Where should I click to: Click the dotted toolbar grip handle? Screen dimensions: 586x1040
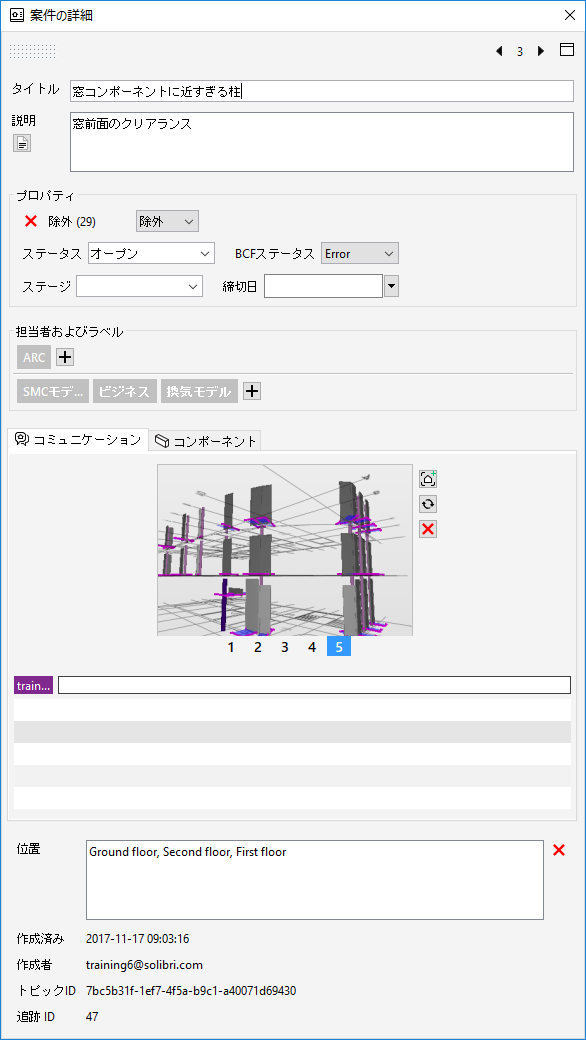point(32,51)
